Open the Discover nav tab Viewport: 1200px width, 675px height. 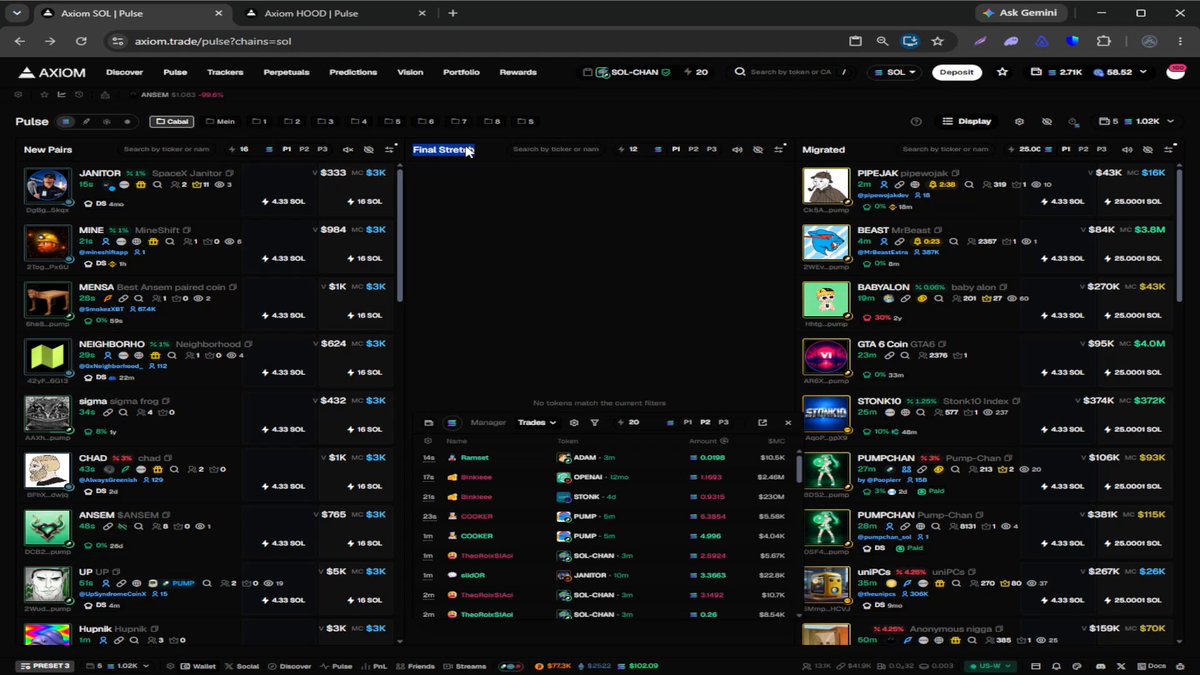coord(124,72)
